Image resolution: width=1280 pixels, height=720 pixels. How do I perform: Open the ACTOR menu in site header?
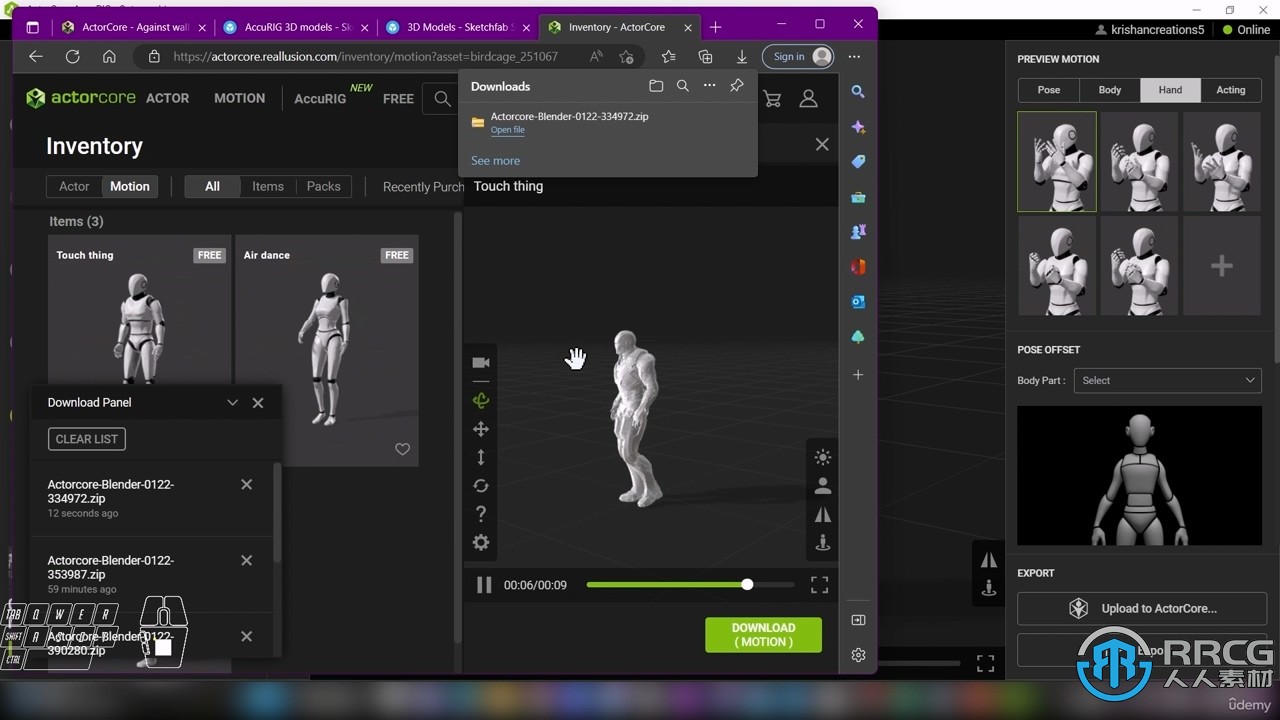tap(167, 98)
